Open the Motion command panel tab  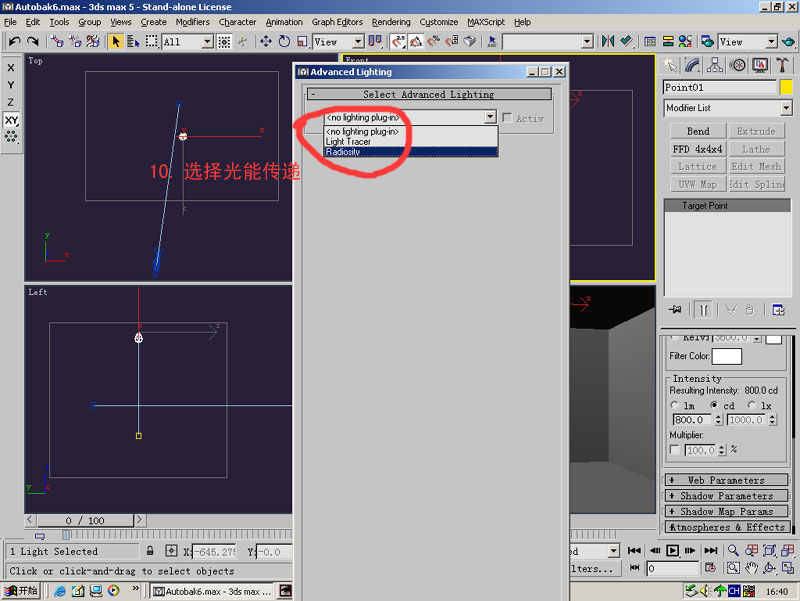pos(737,65)
